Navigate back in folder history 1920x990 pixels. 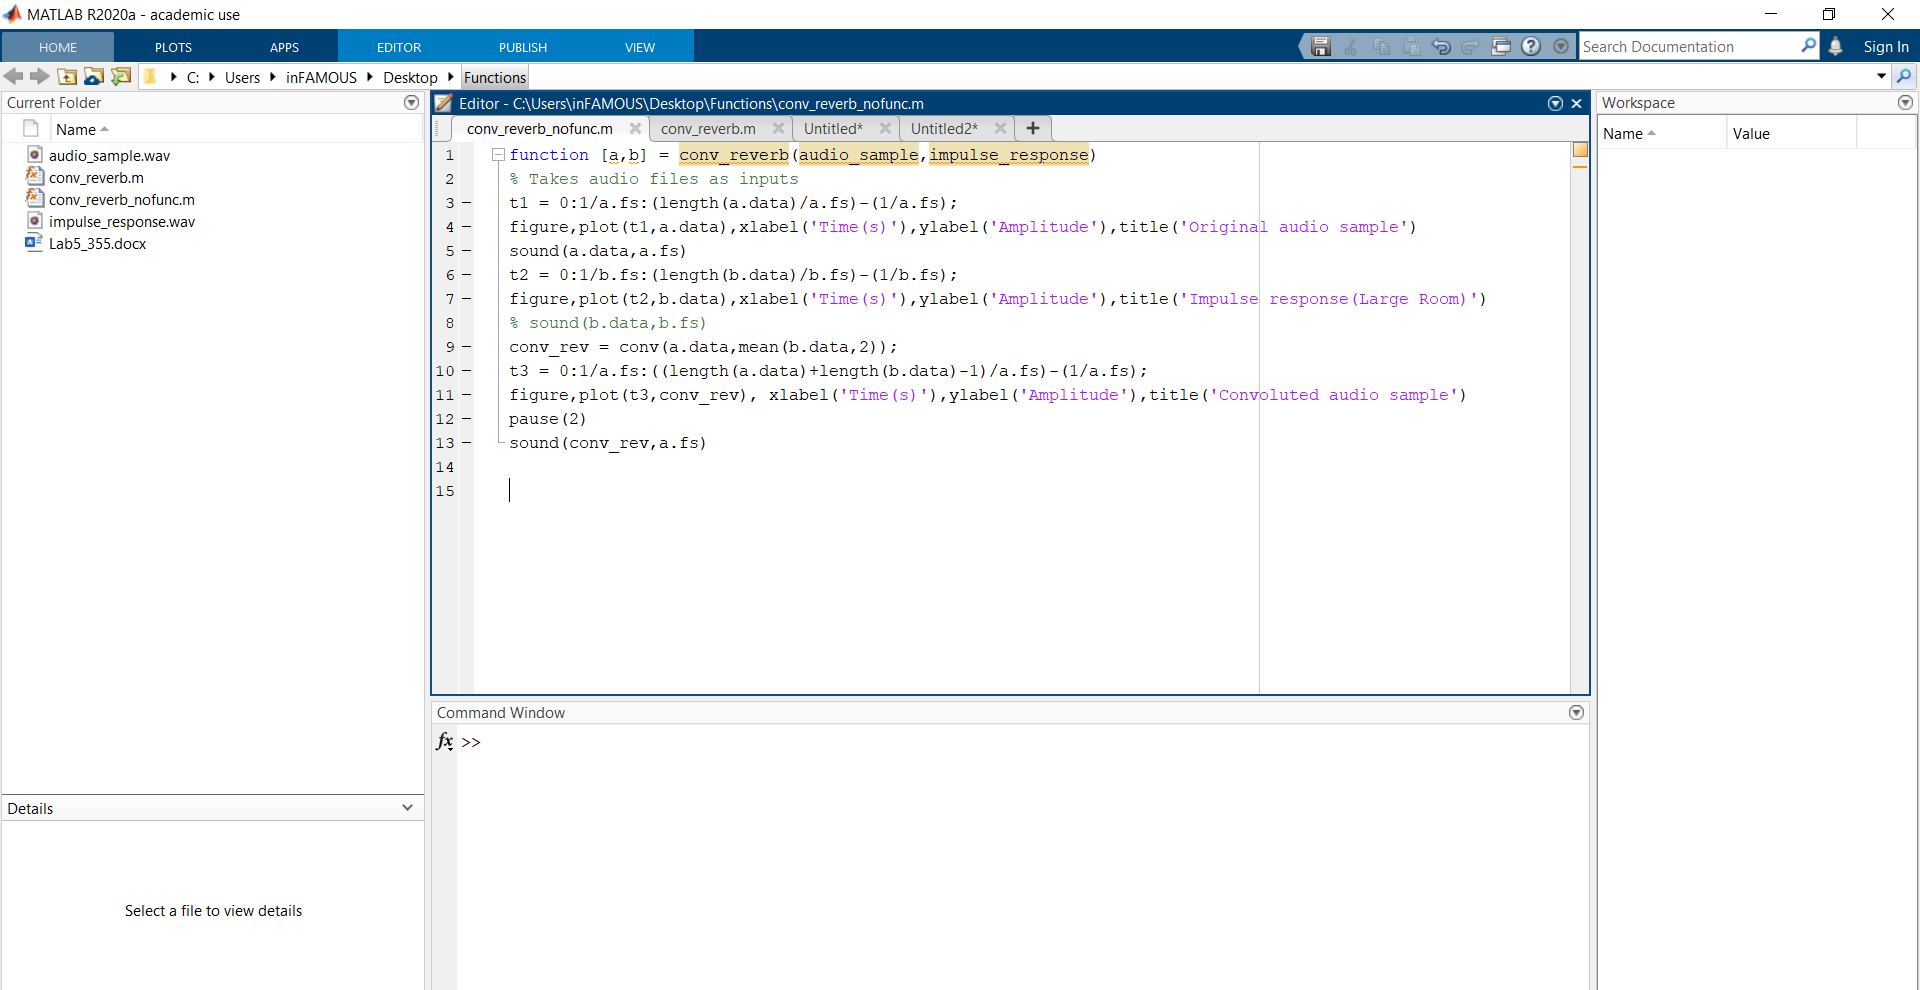13,76
